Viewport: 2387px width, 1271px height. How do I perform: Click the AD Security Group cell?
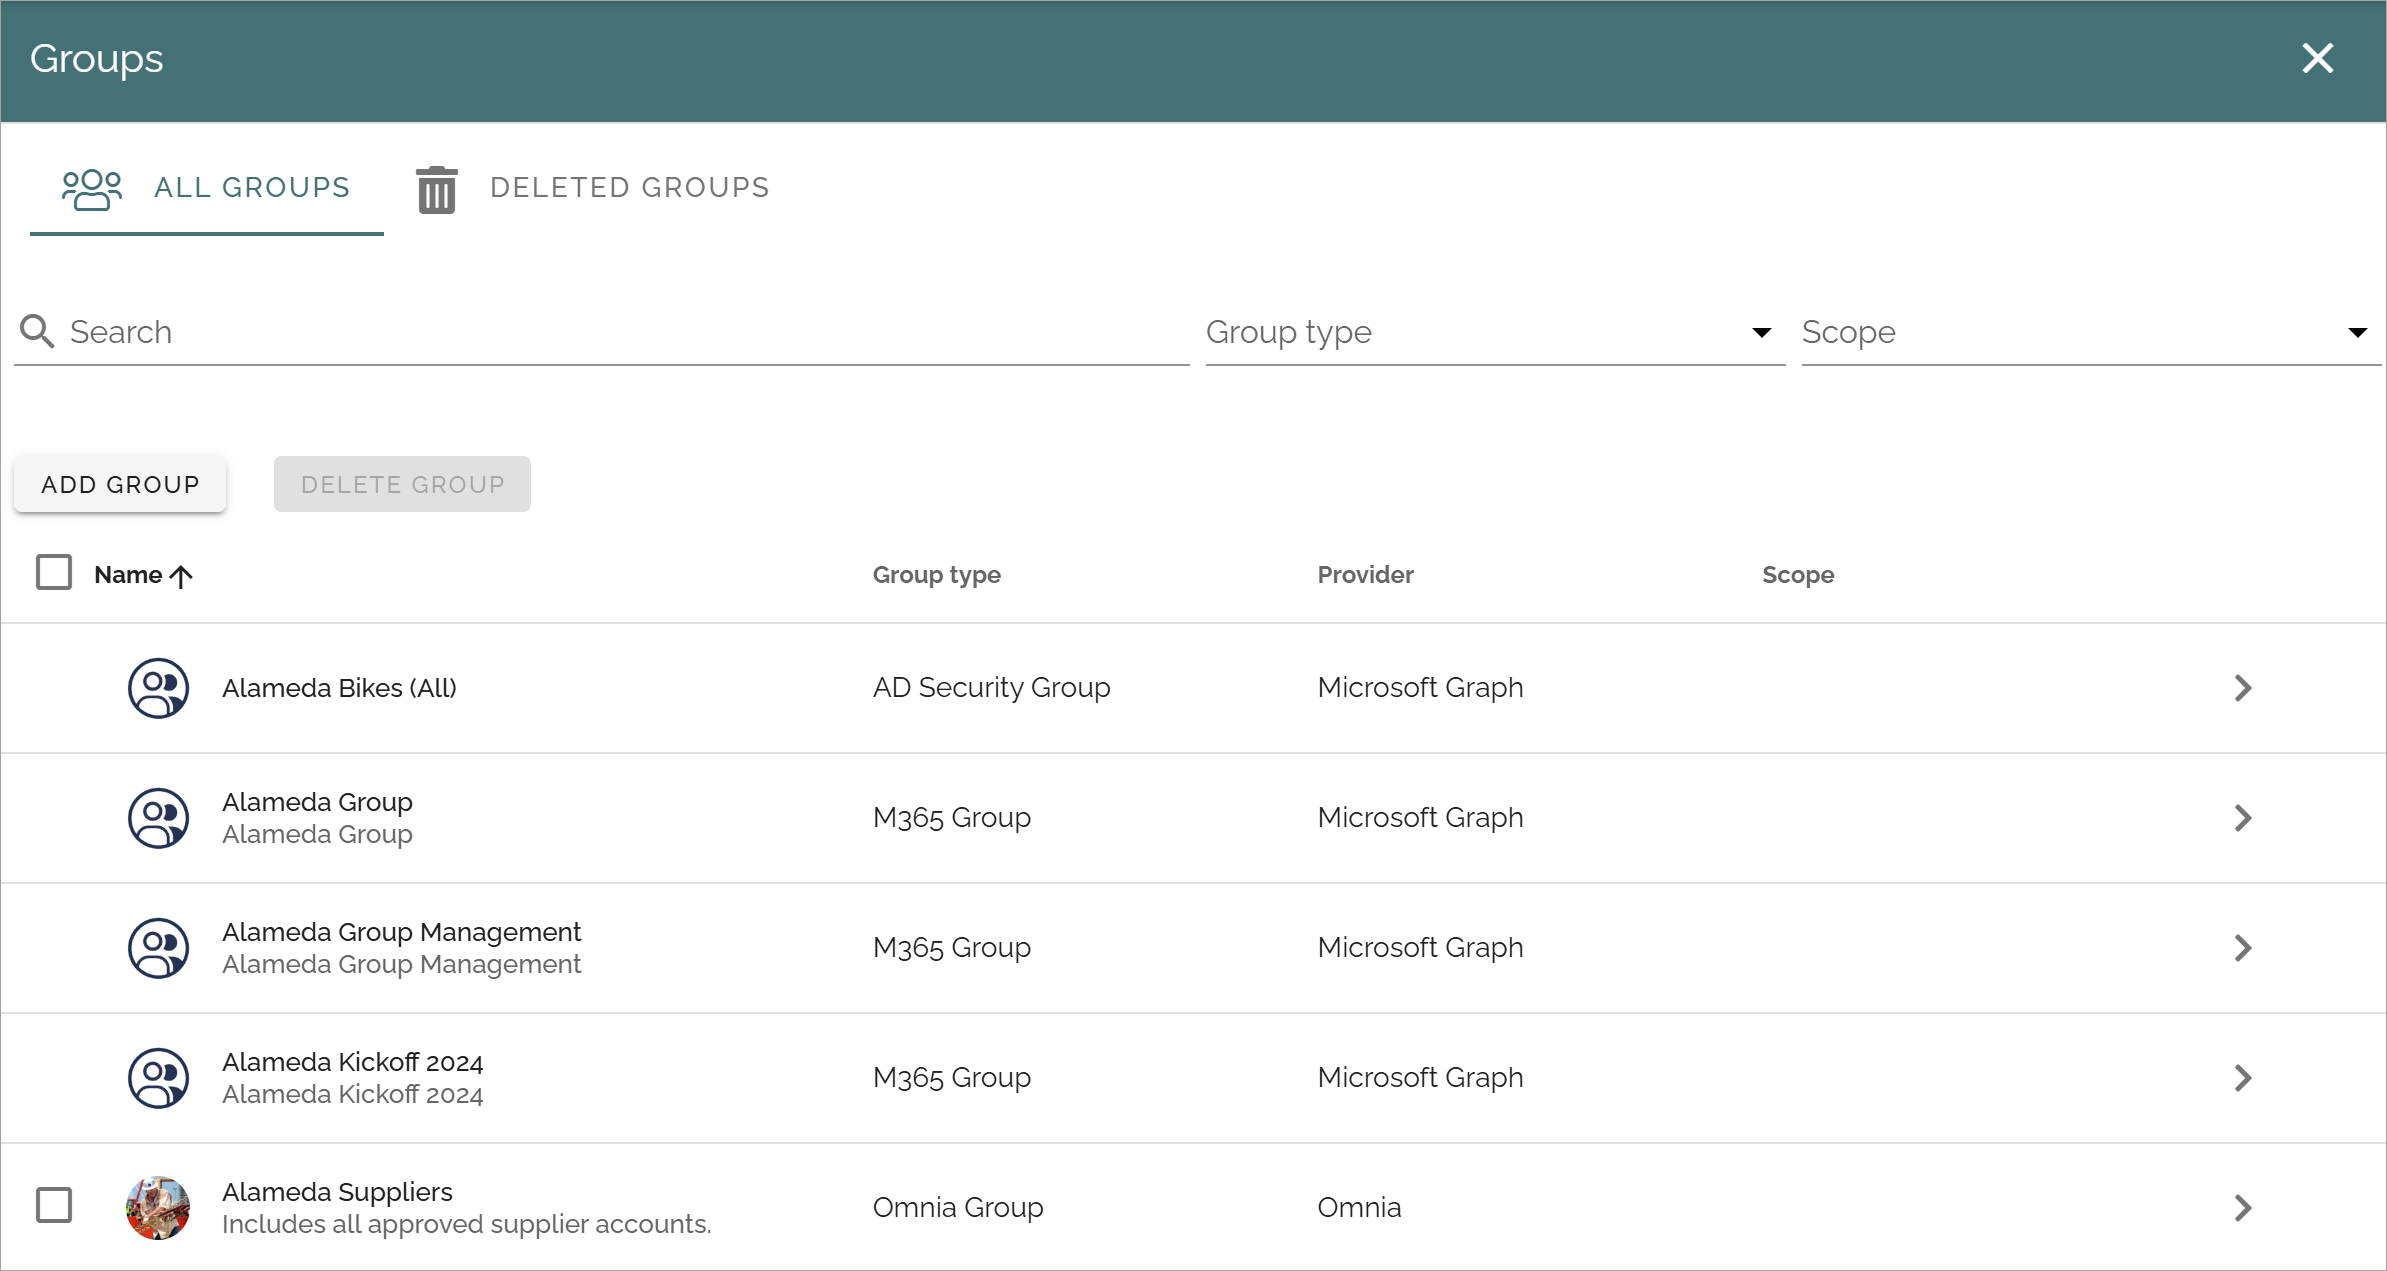(x=991, y=688)
